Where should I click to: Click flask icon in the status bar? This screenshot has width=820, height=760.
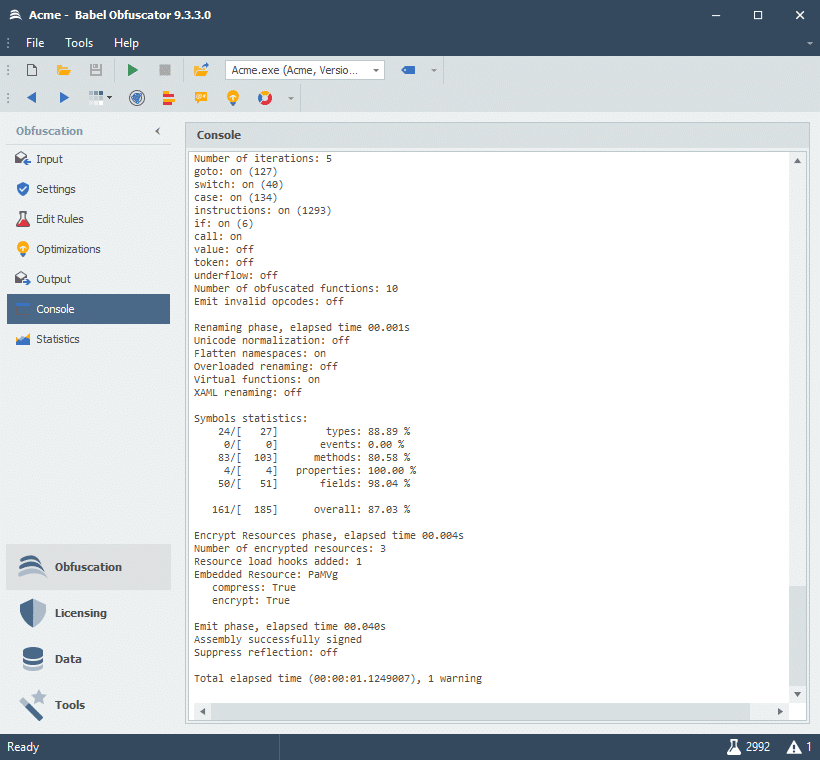pos(734,746)
